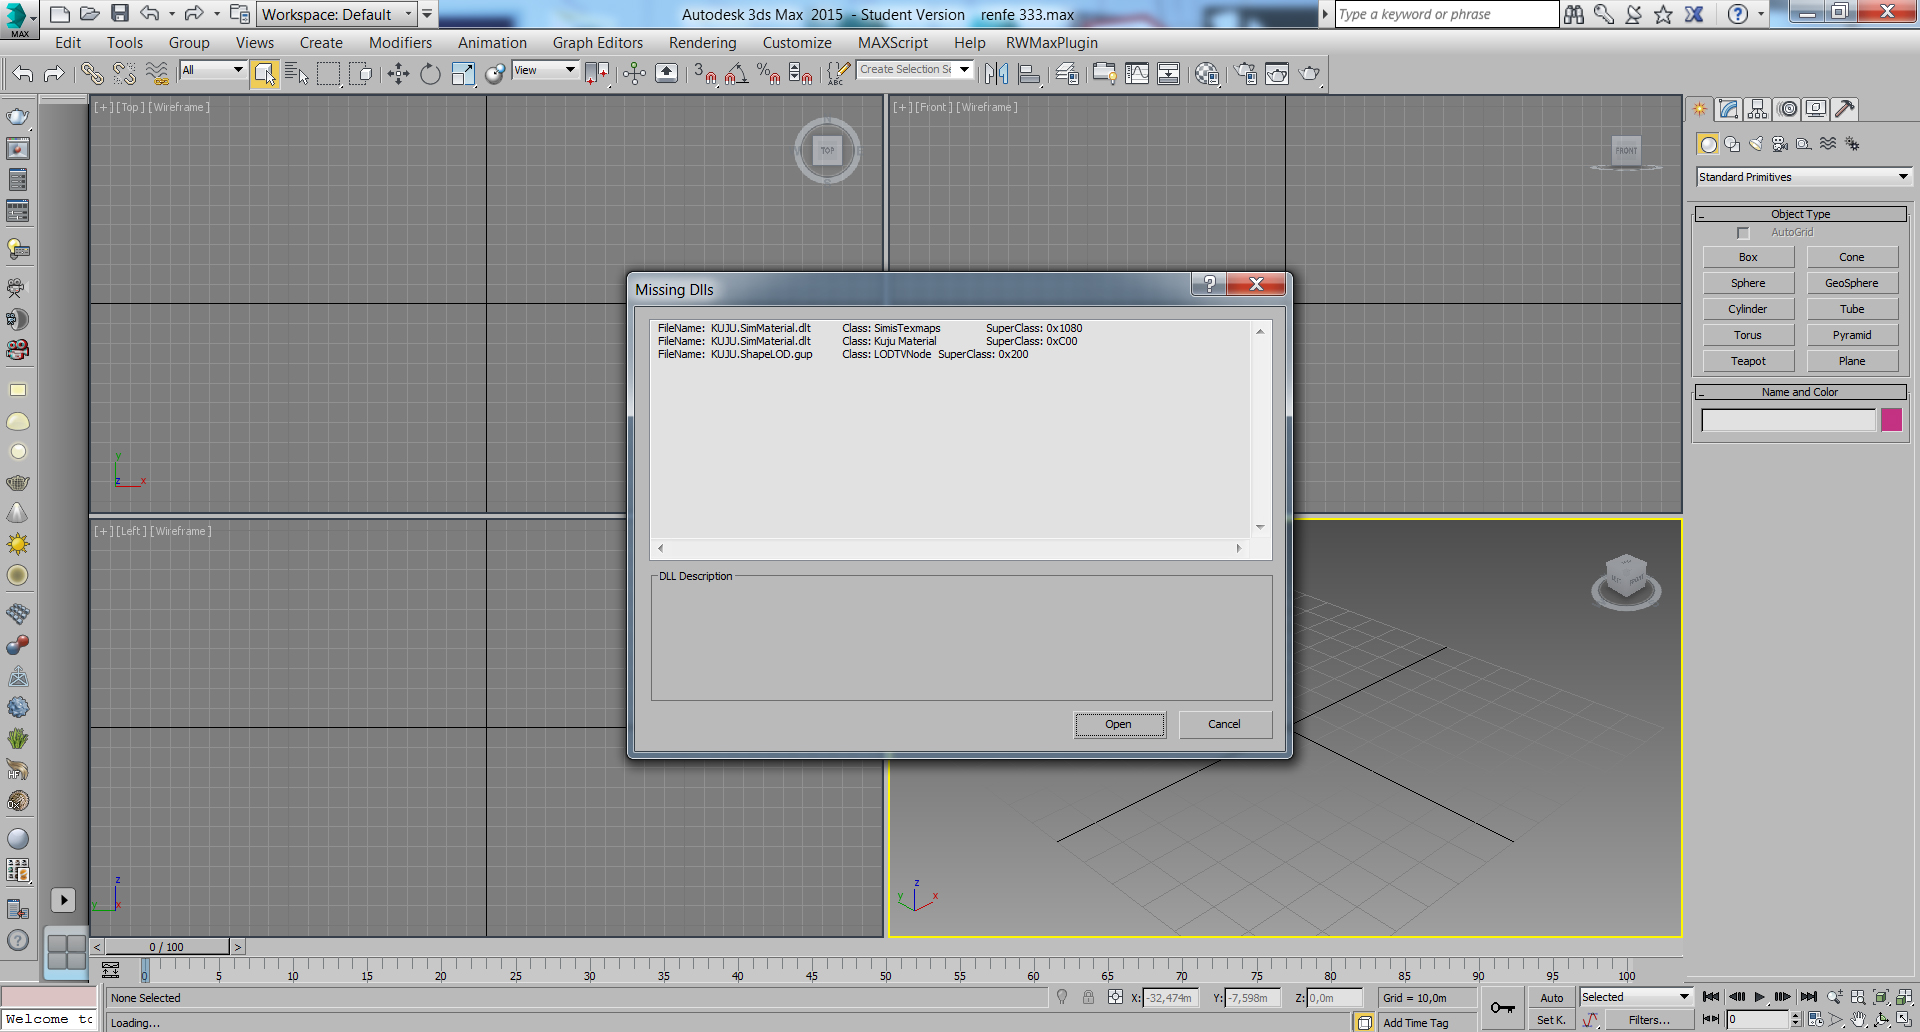
Task: Open the Rendering menu
Action: tap(702, 43)
